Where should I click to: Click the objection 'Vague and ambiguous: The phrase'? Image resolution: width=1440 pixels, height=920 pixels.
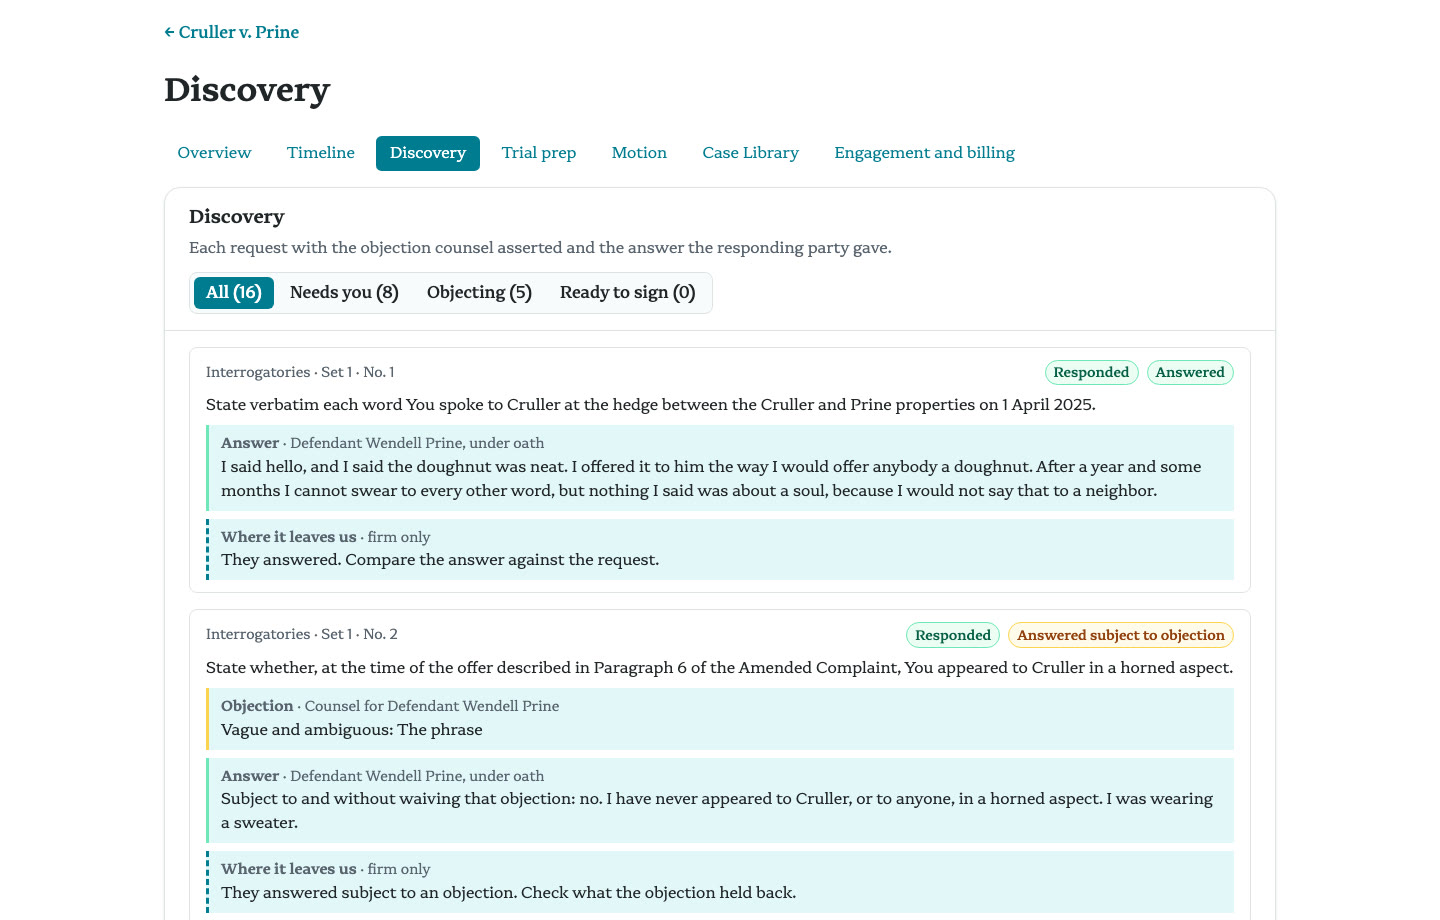pos(352,730)
